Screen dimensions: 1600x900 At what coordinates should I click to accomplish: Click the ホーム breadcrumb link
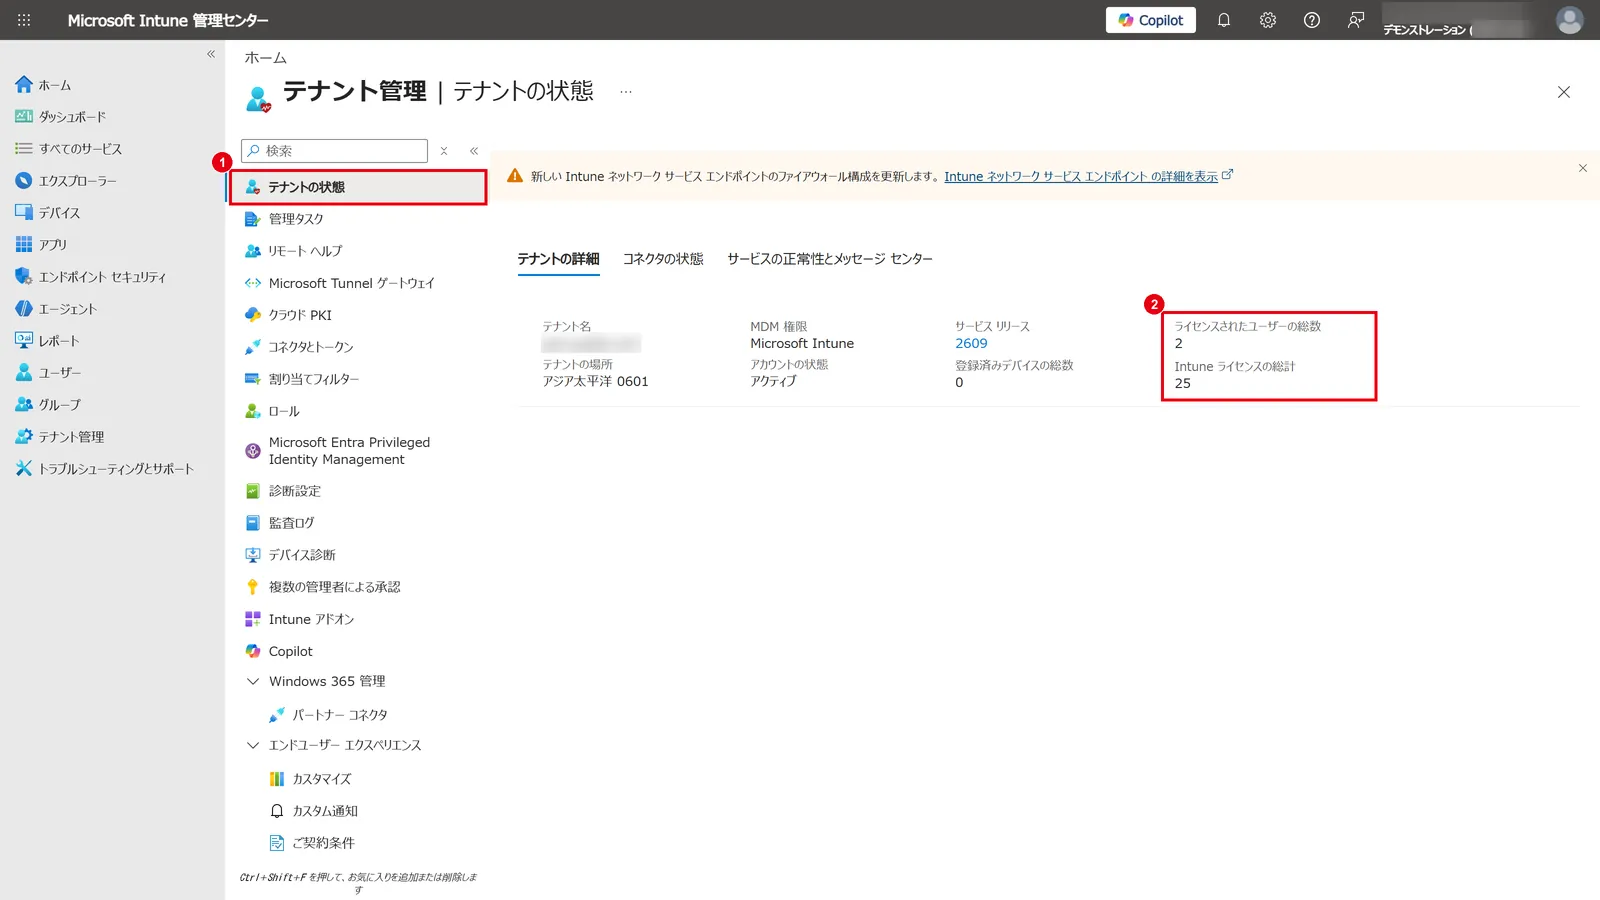(266, 58)
